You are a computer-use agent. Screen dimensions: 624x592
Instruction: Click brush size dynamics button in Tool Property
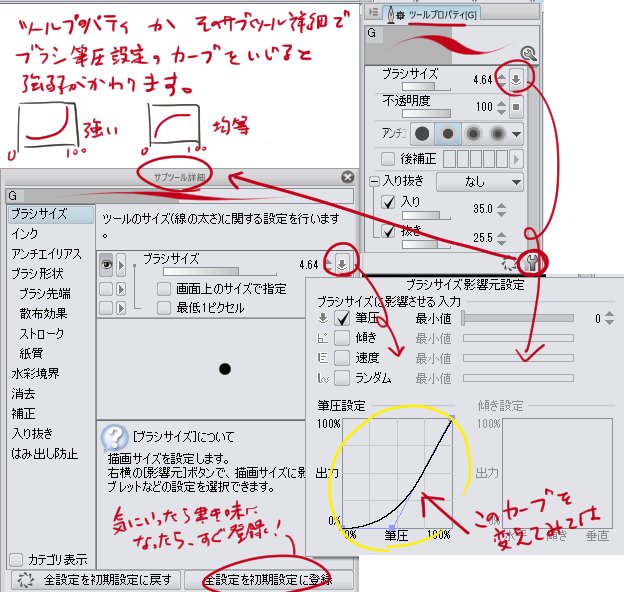(516, 79)
